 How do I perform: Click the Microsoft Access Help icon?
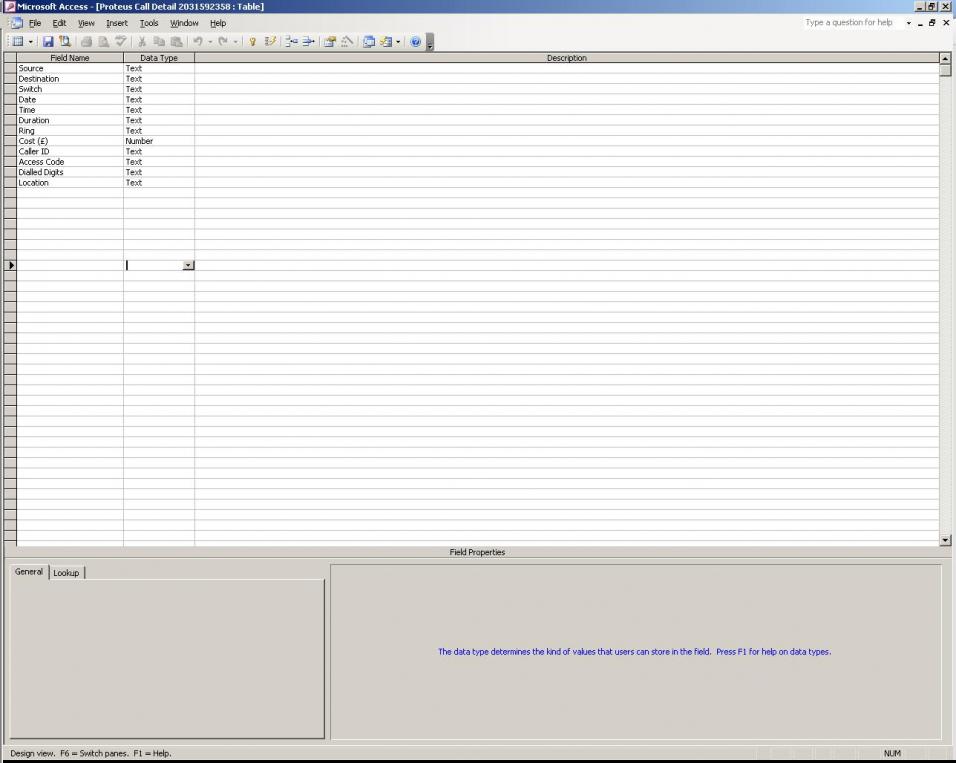tap(415, 41)
